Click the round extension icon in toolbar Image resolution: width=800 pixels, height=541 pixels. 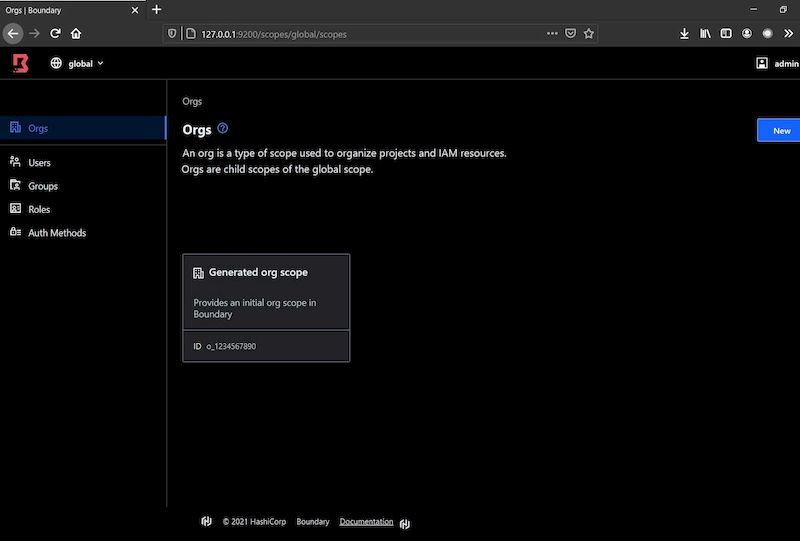767,34
